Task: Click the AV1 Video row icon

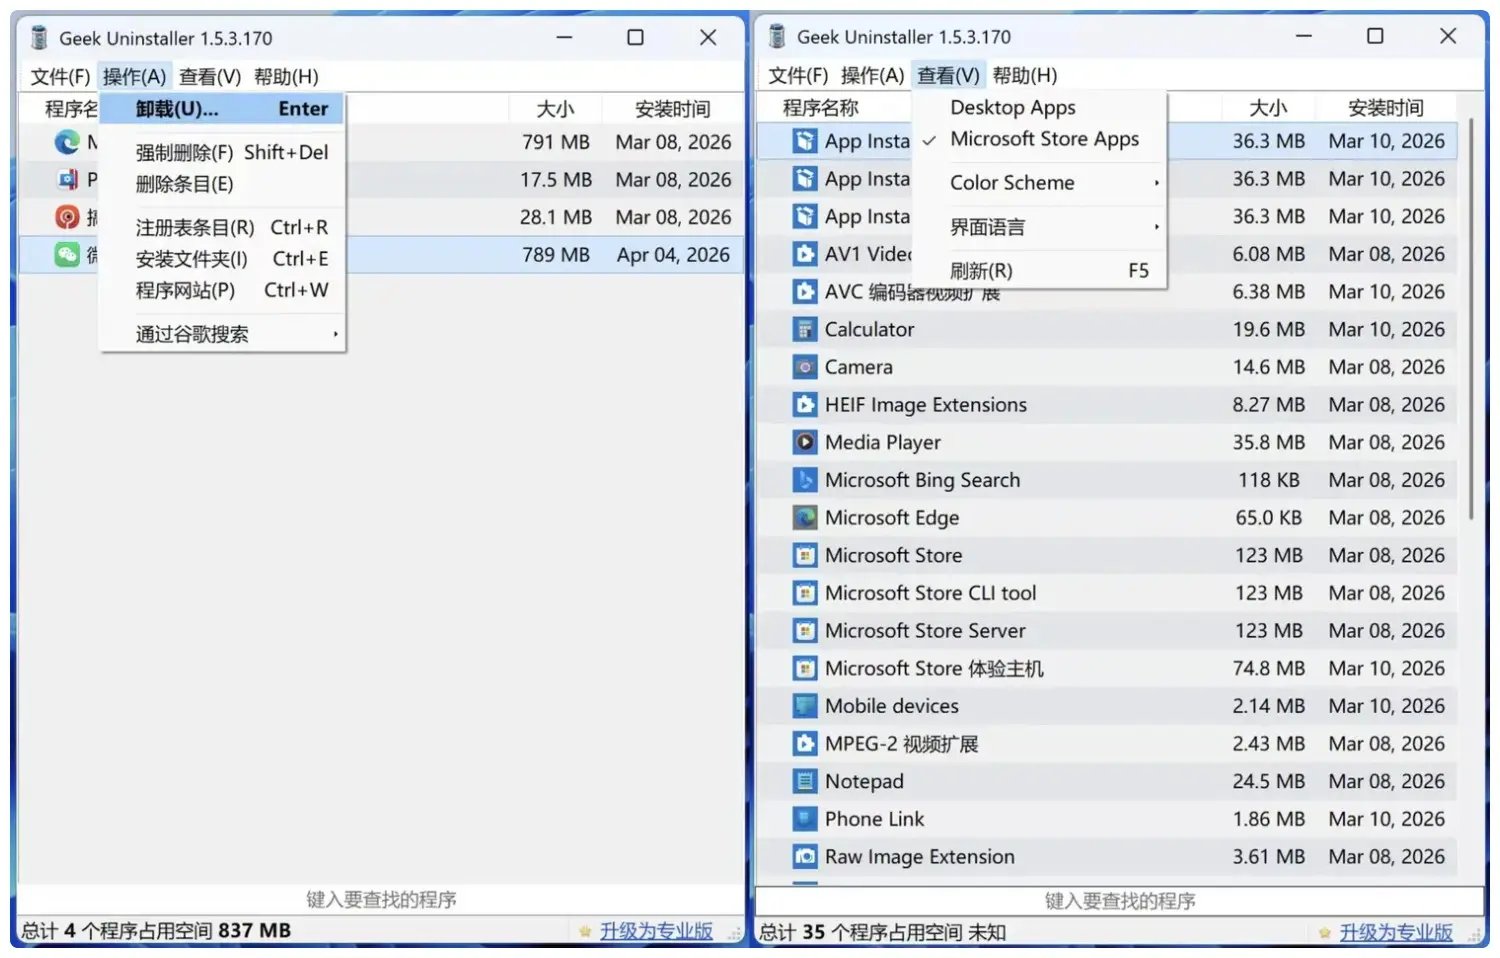Action: coord(805,254)
